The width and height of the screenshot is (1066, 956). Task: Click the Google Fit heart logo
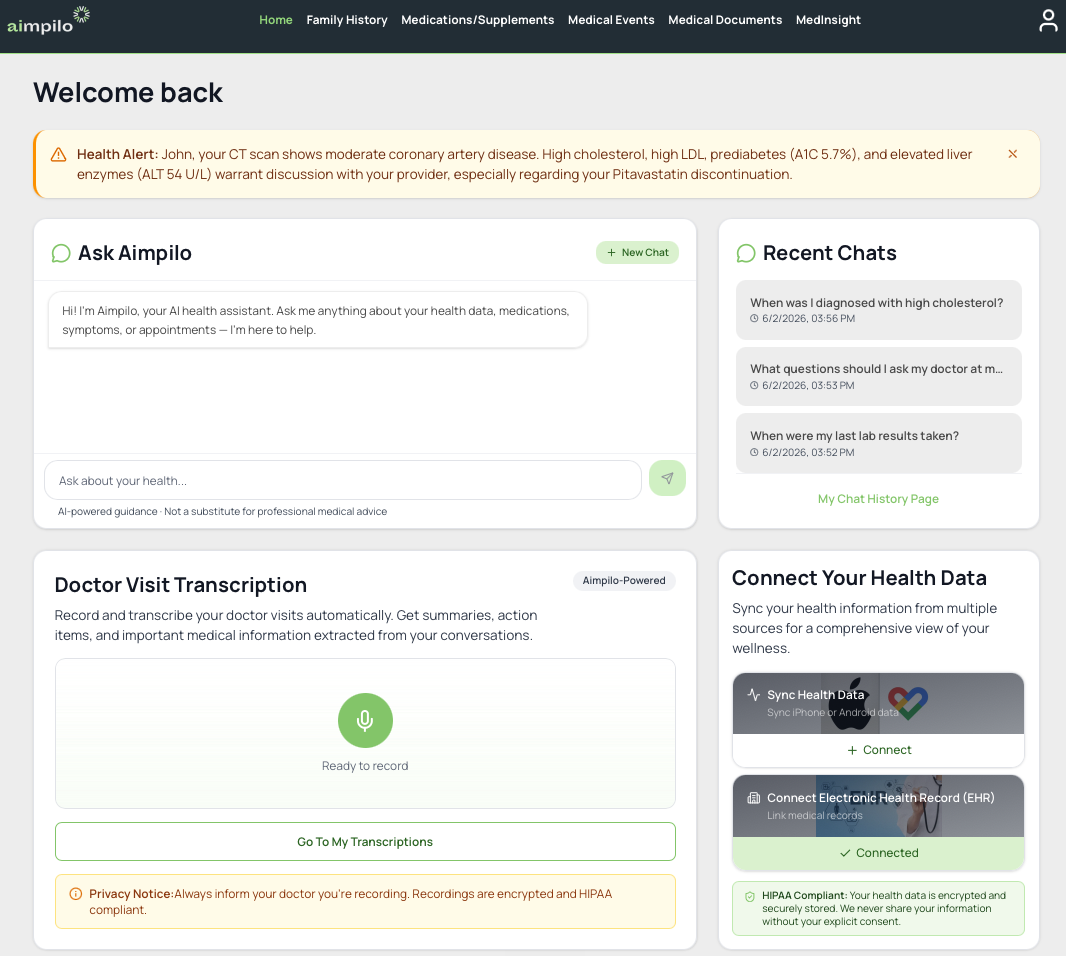pos(908,703)
